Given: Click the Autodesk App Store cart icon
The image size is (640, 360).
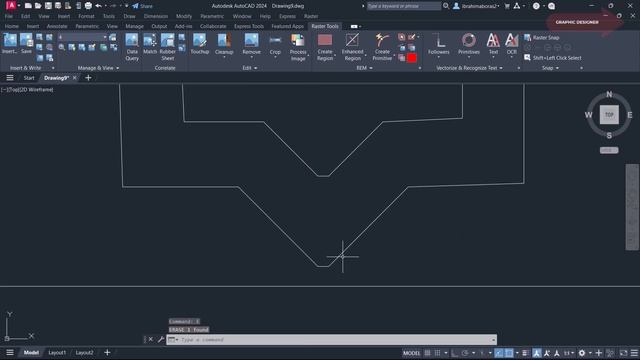Looking at the screenshot, I should pyautogui.click(x=507, y=6).
